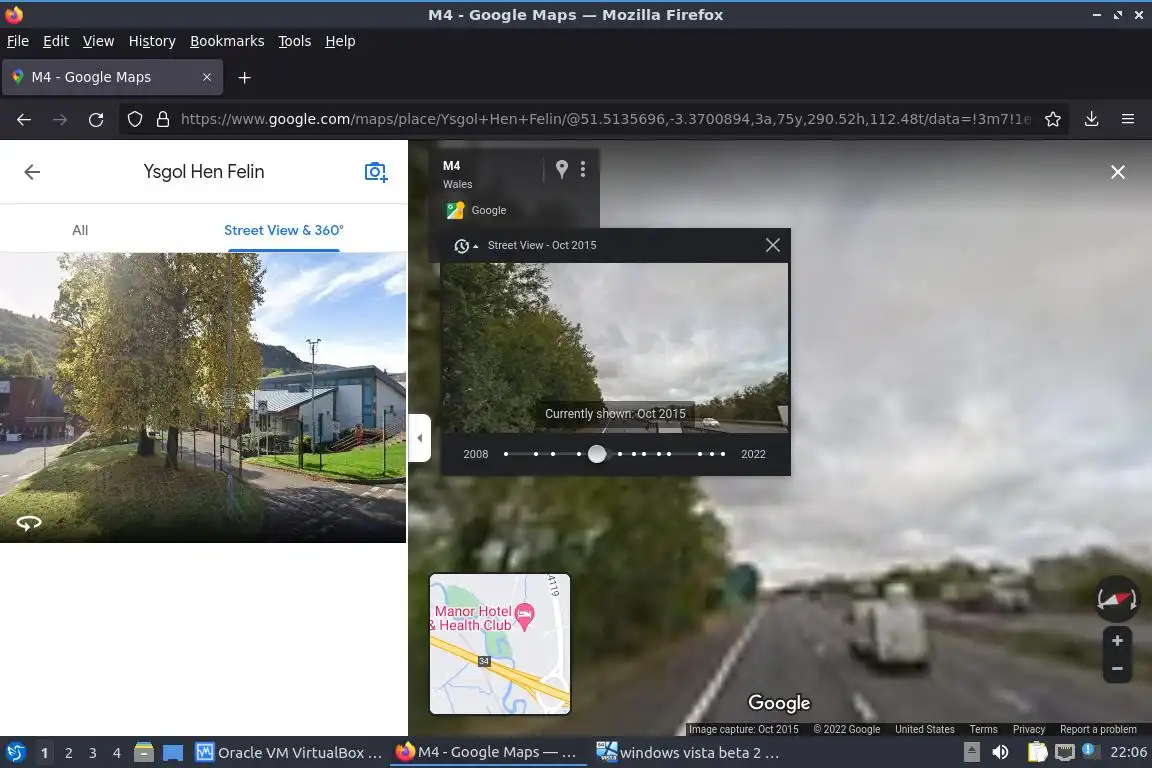Click the network monitor tray icon
The height and width of the screenshot is (768, 1152).
[x=1064, y=752]
